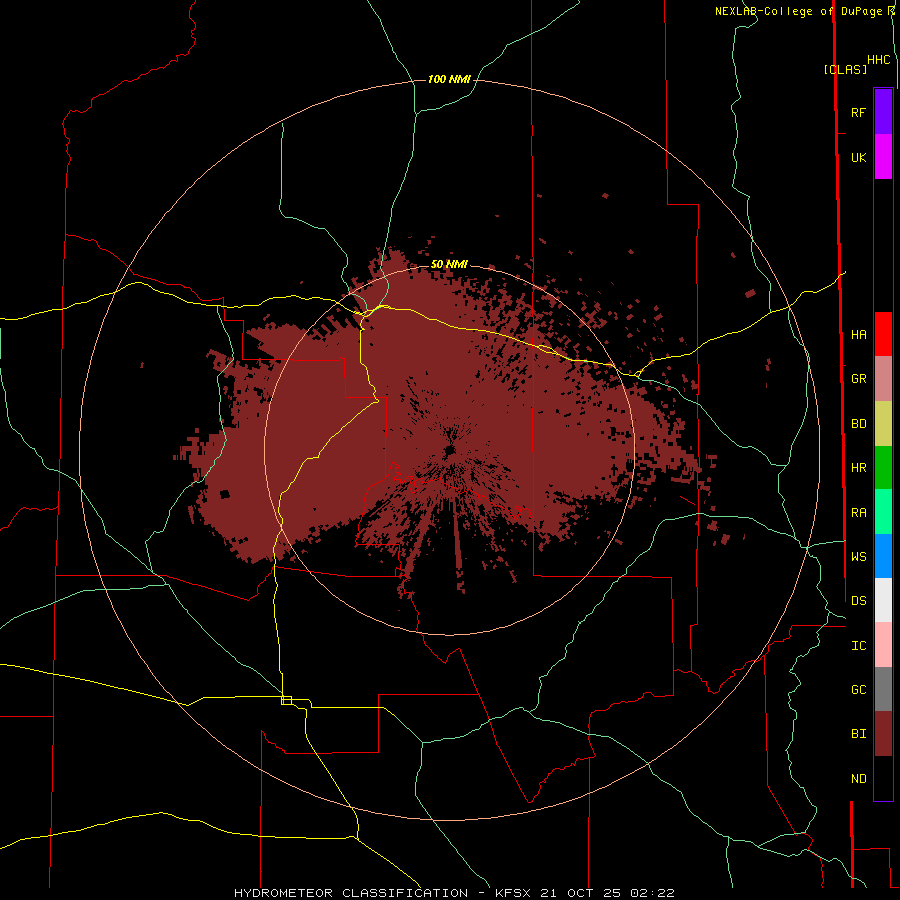The height and width of the screenshot is (900, 900).
Task: Click the HHC product code label
Action: pyautogui.click(x=878, y=60)
